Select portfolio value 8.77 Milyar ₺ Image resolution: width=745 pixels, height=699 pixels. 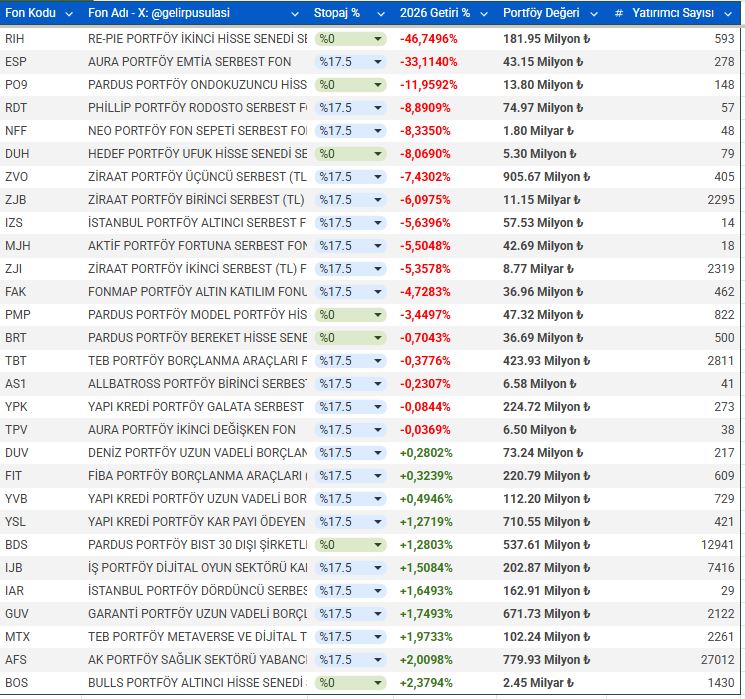click(x=538, y=269)
